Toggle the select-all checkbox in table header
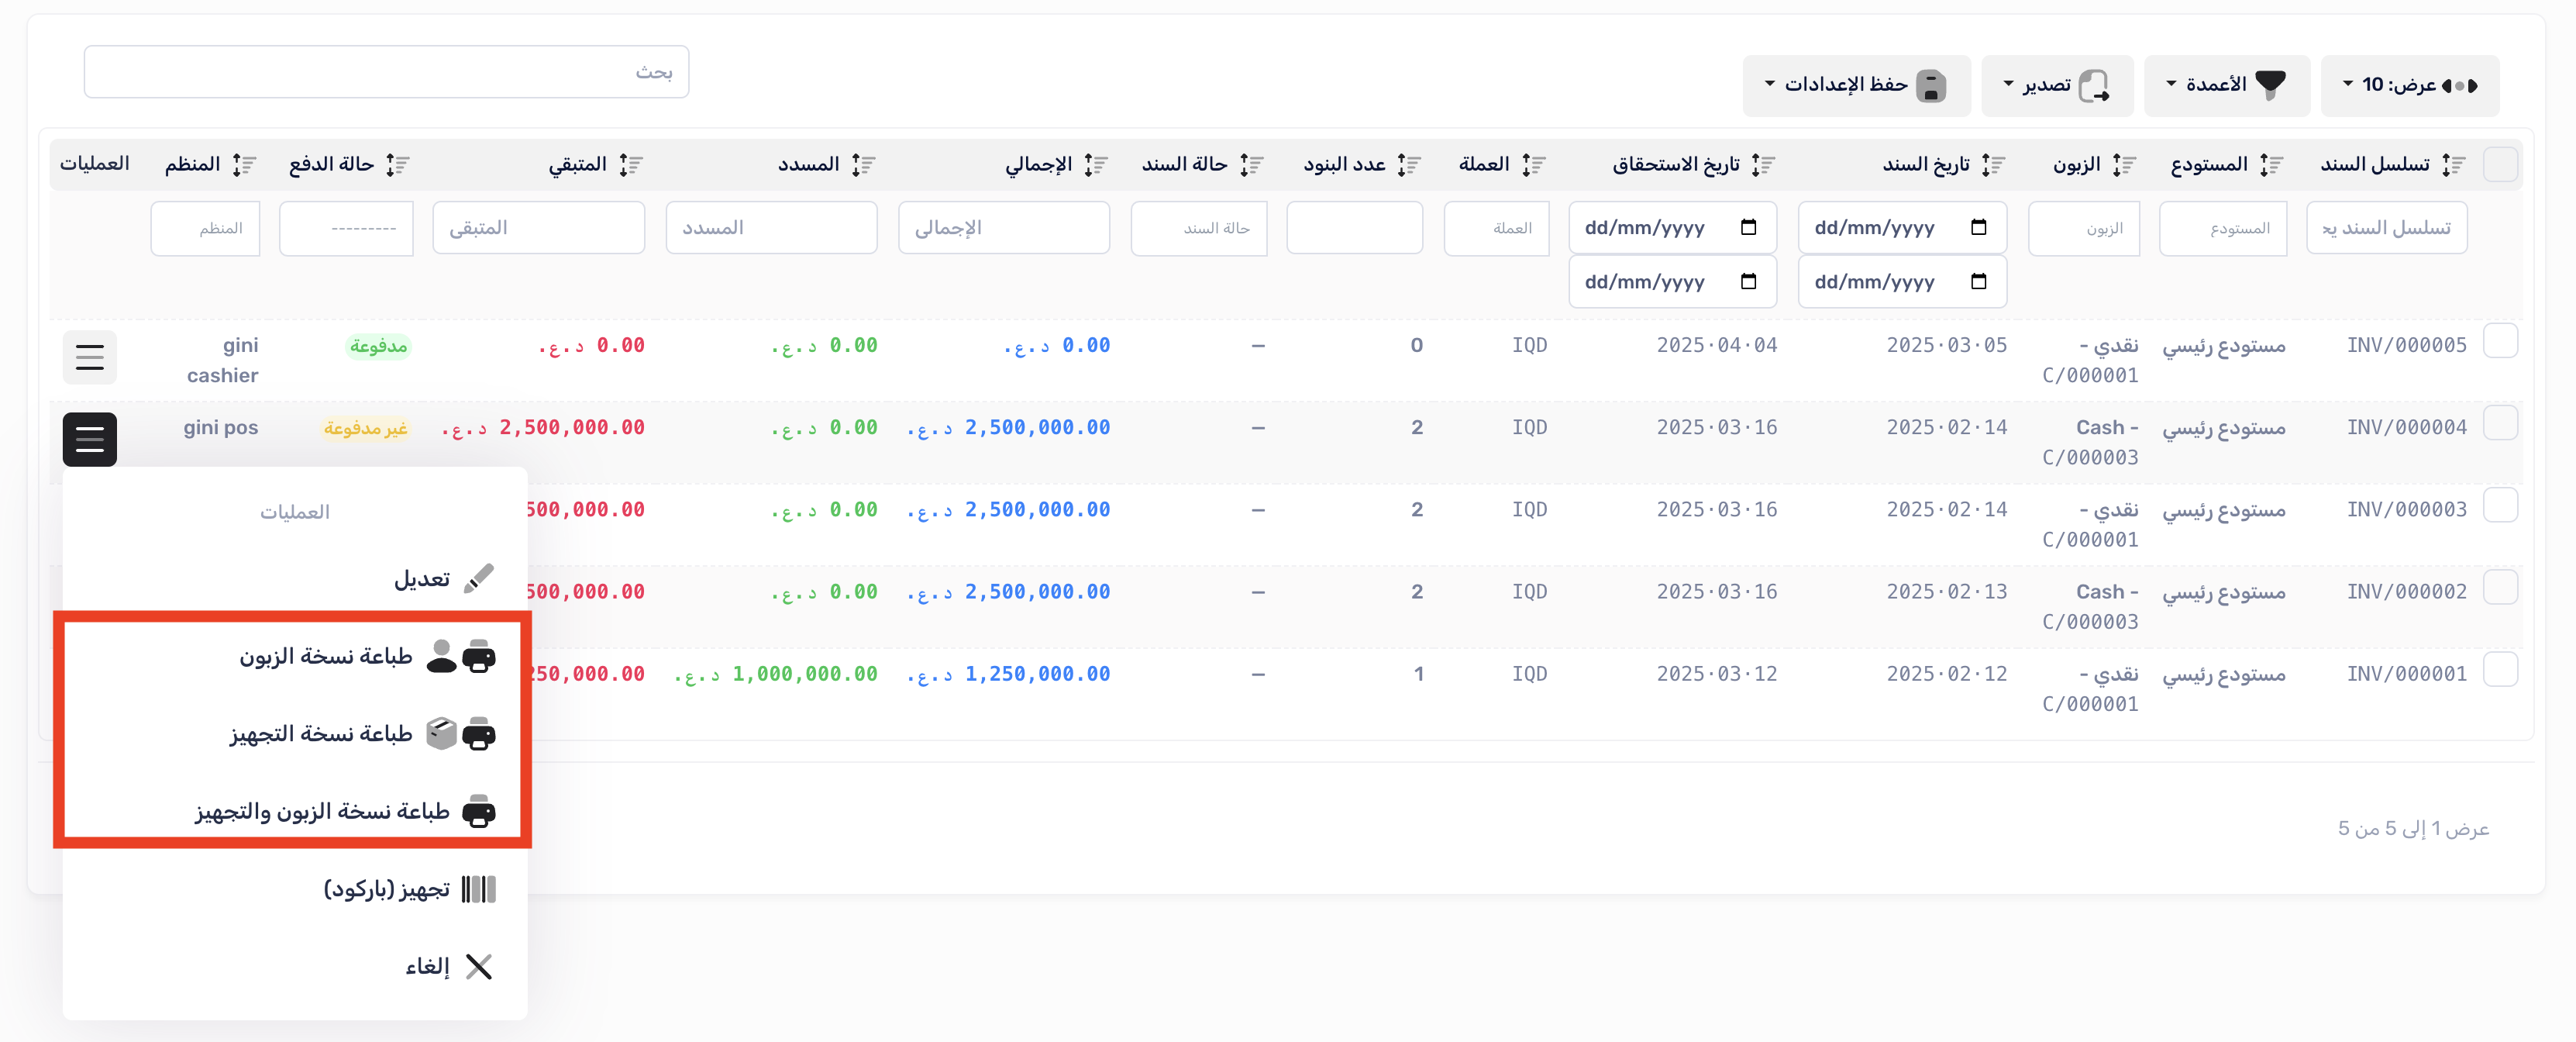Screen dimensions: 2576x1042 tap(2500, 165)
